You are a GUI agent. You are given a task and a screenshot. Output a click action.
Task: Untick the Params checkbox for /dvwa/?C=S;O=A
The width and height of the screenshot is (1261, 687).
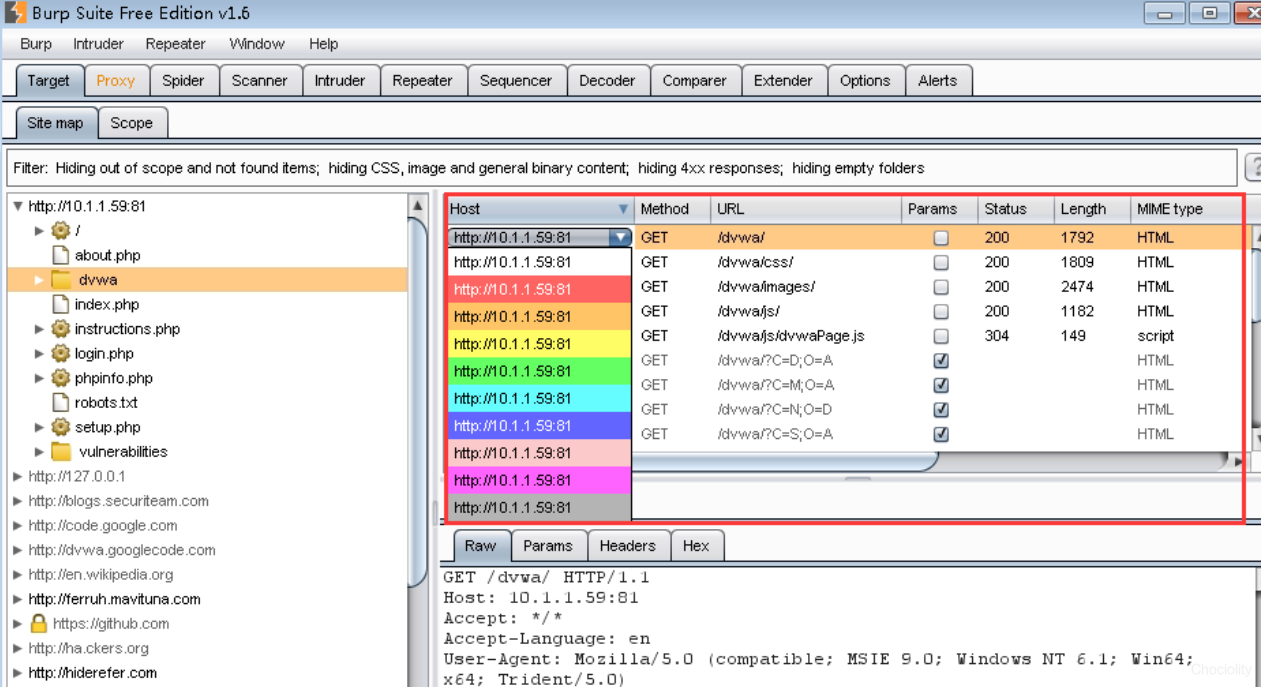[x=940, y=434]
